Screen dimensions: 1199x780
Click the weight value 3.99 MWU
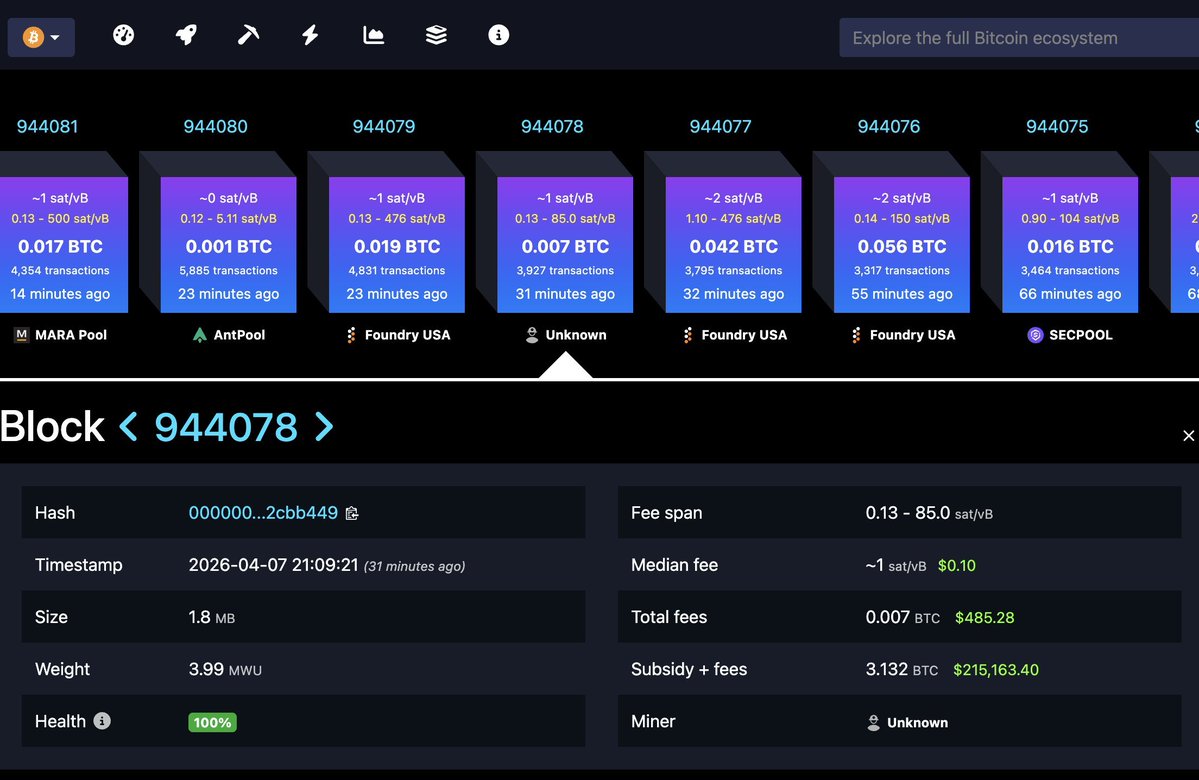225,669
